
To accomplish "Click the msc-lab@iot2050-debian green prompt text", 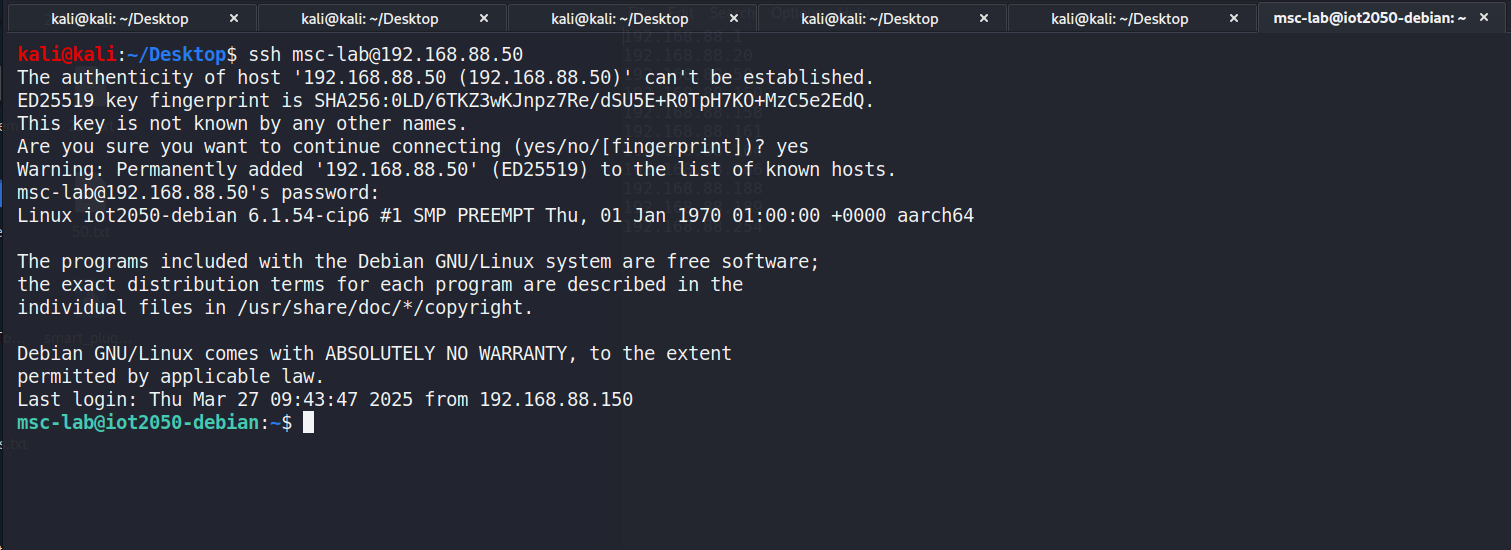I will tap(138, 423).
